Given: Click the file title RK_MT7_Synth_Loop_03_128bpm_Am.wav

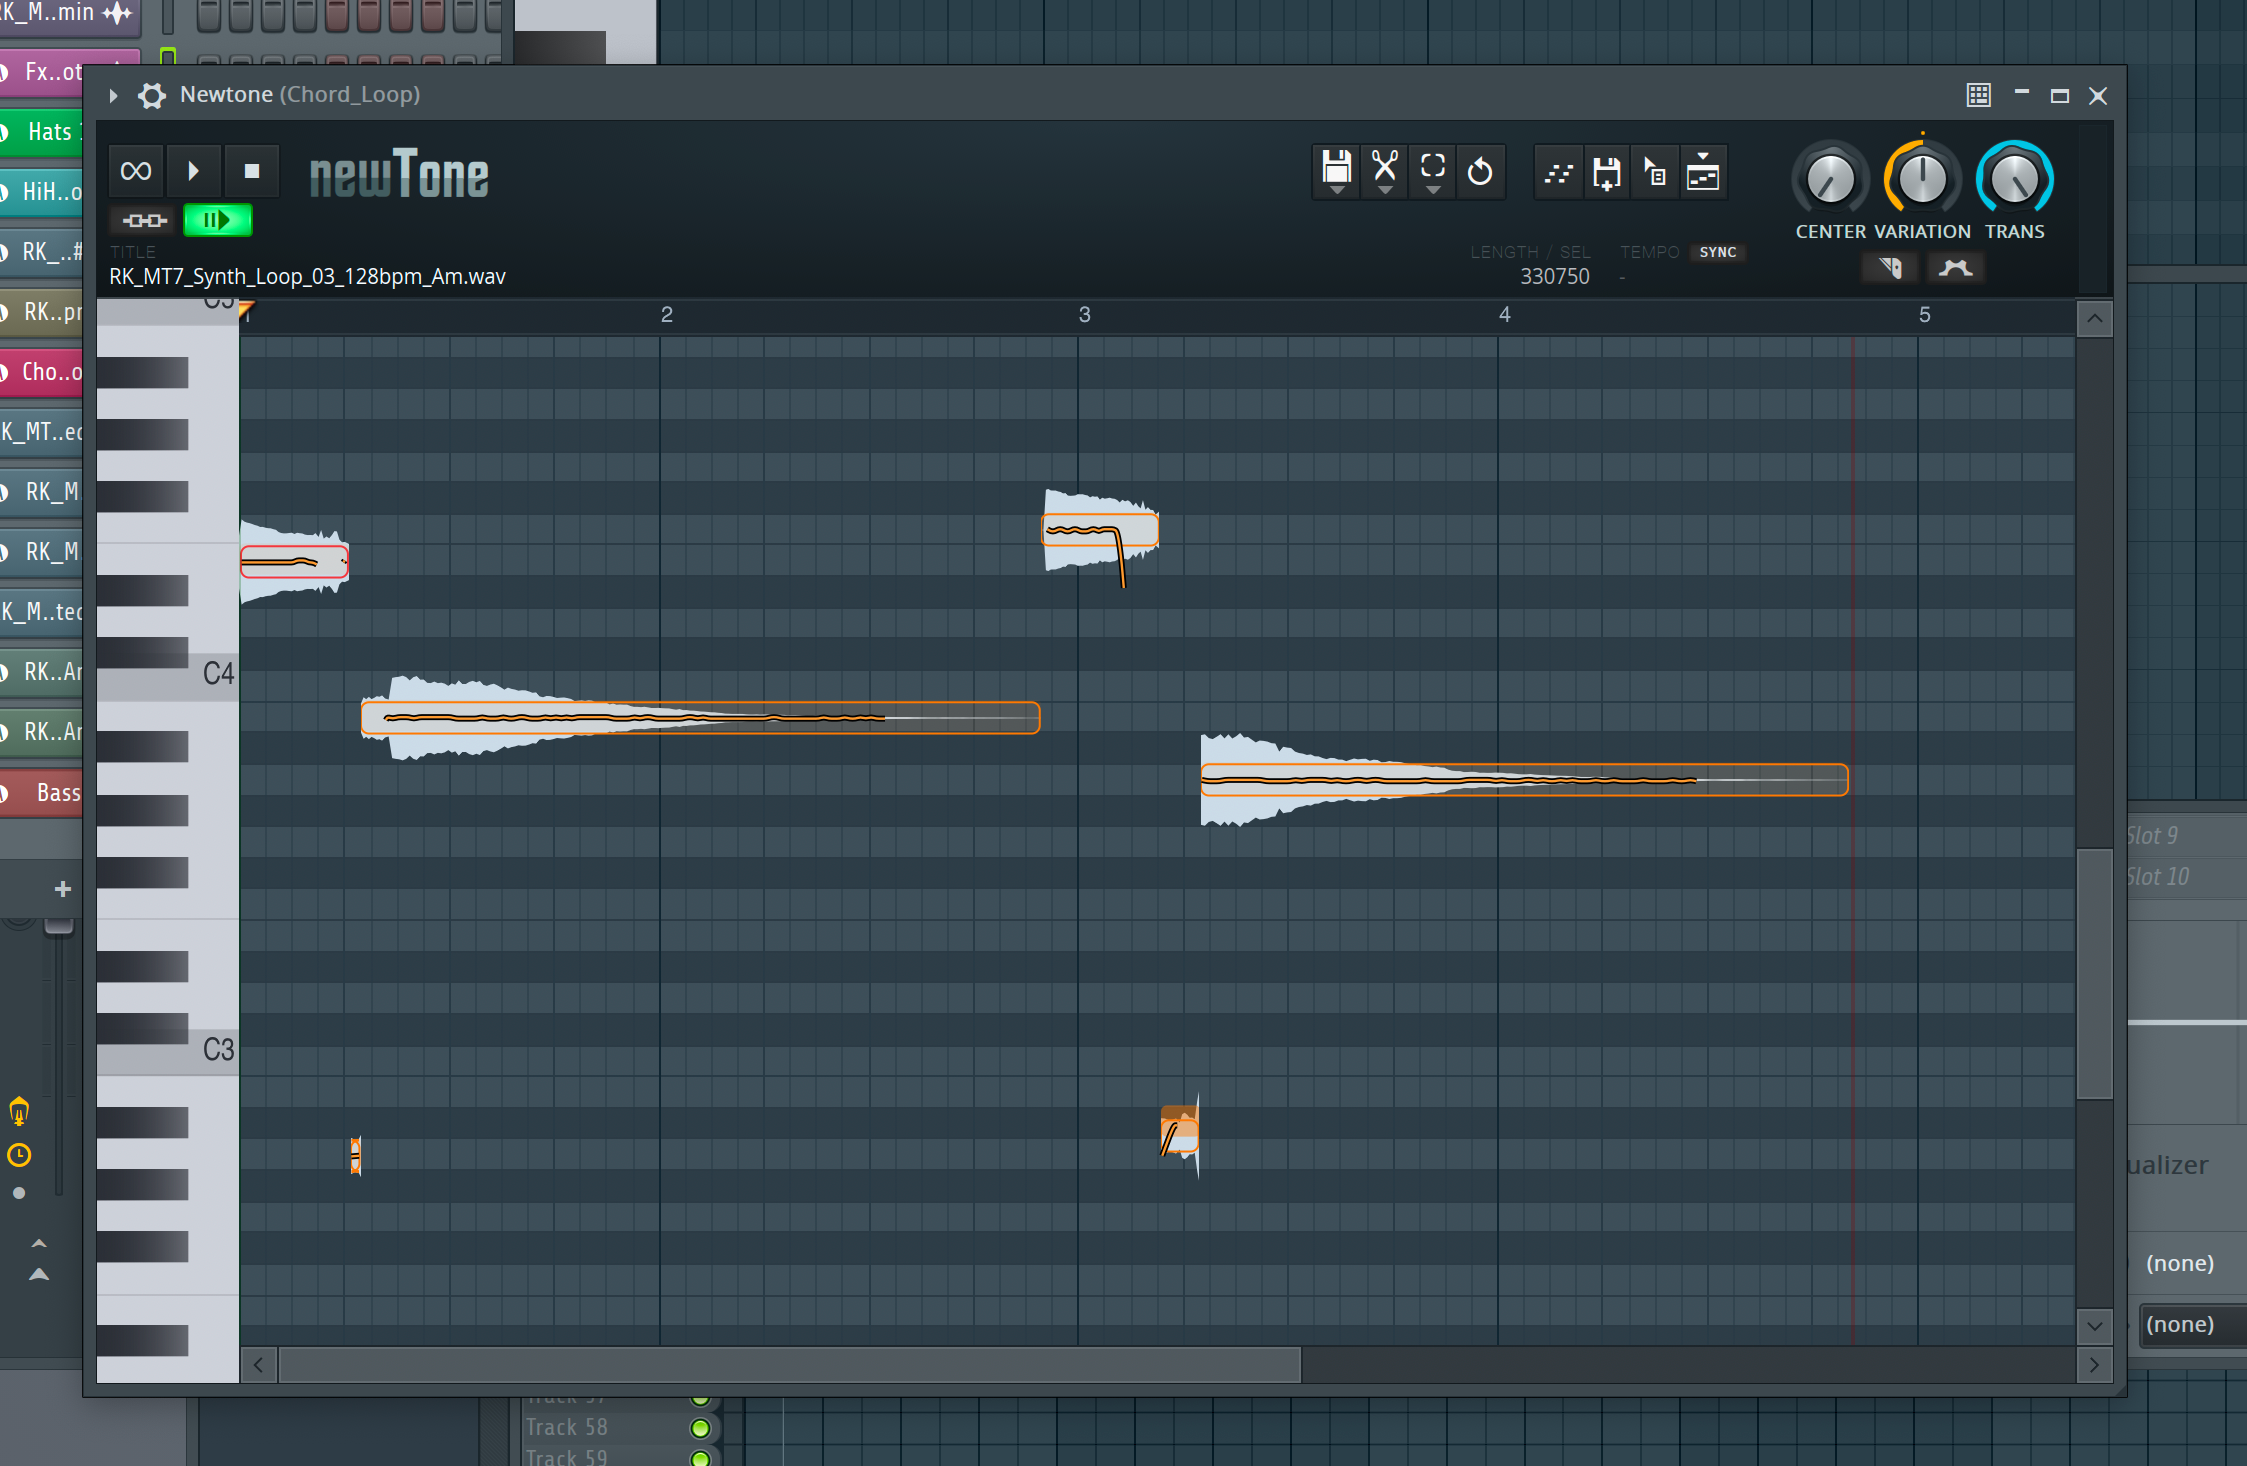Looking at the screenshot, I should click(307, 277).
